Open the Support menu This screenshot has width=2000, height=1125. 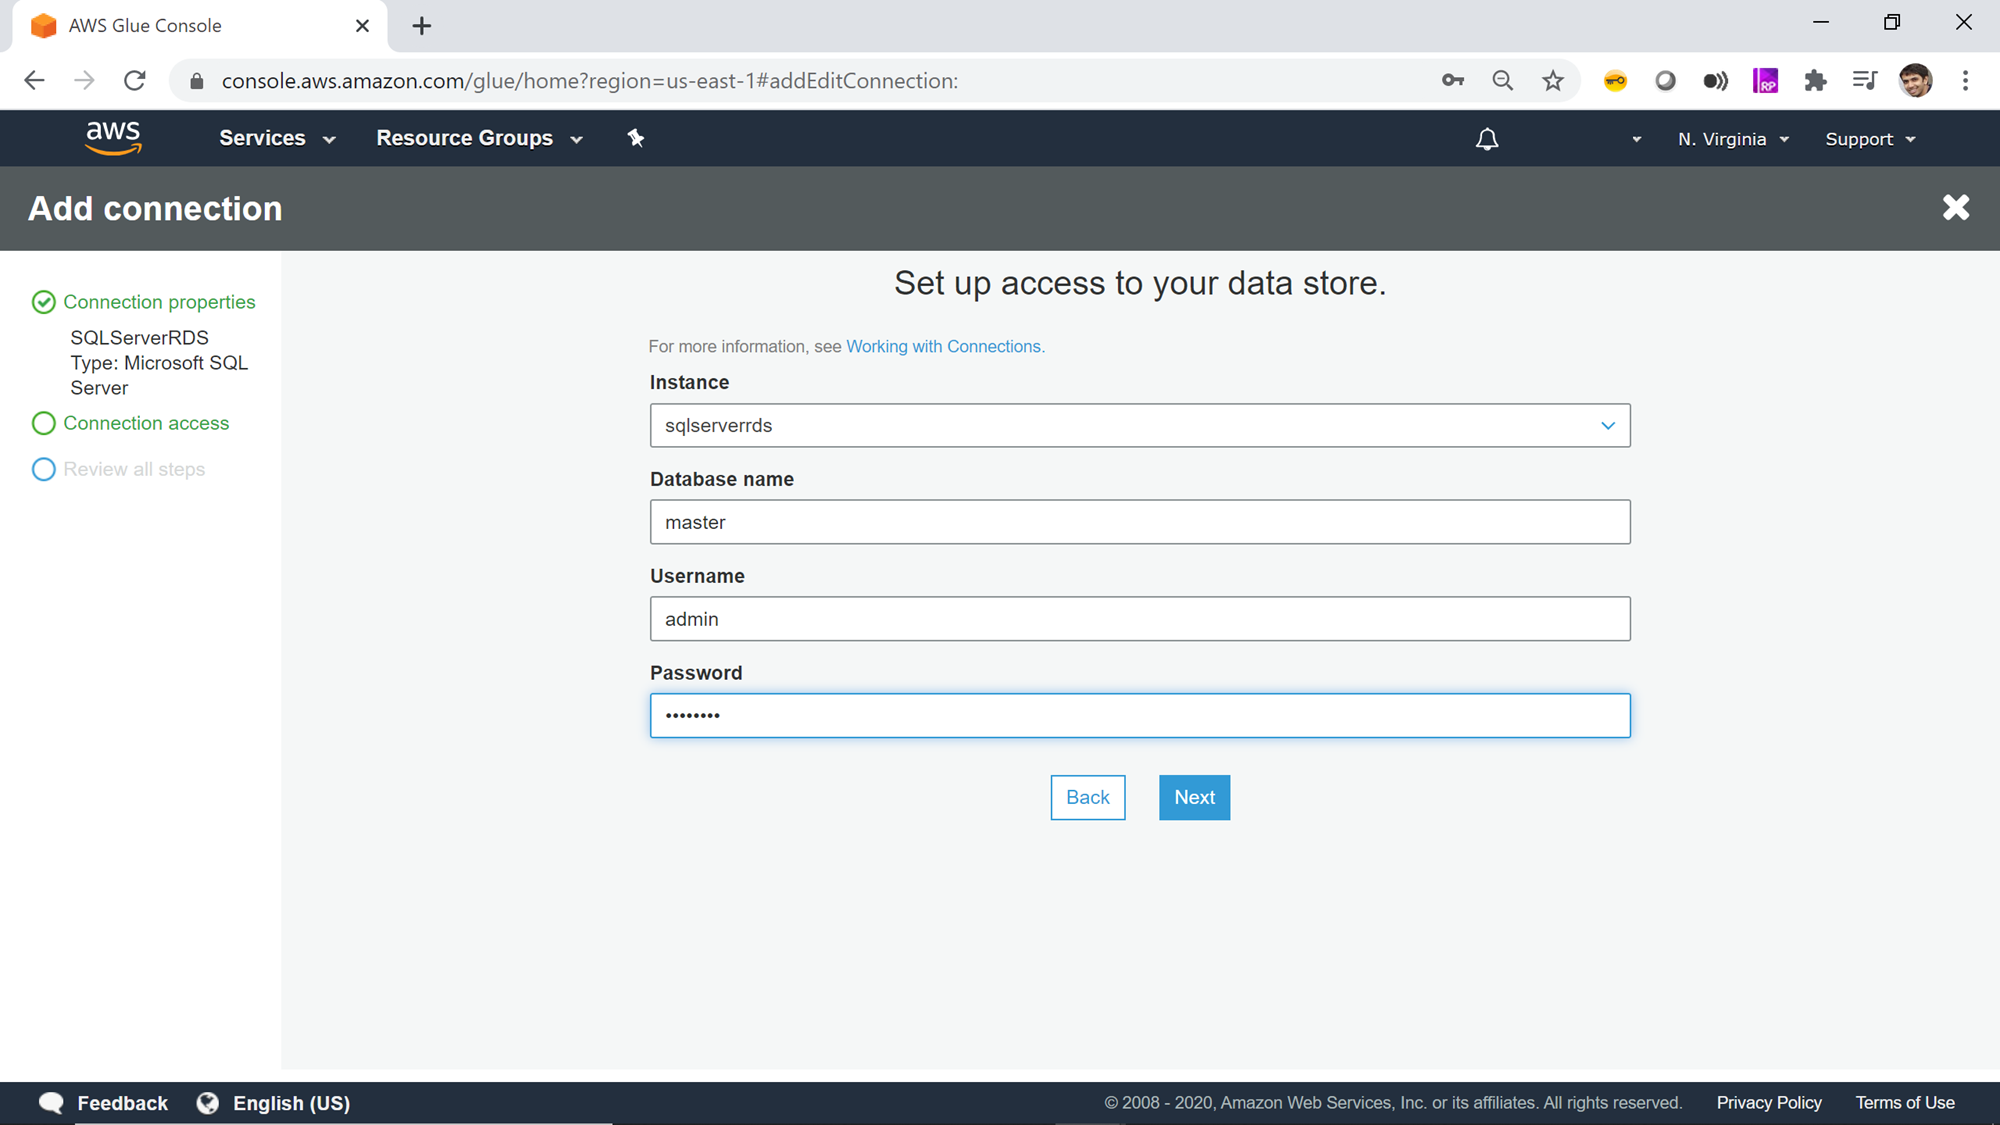click(x=1869, y=139)
